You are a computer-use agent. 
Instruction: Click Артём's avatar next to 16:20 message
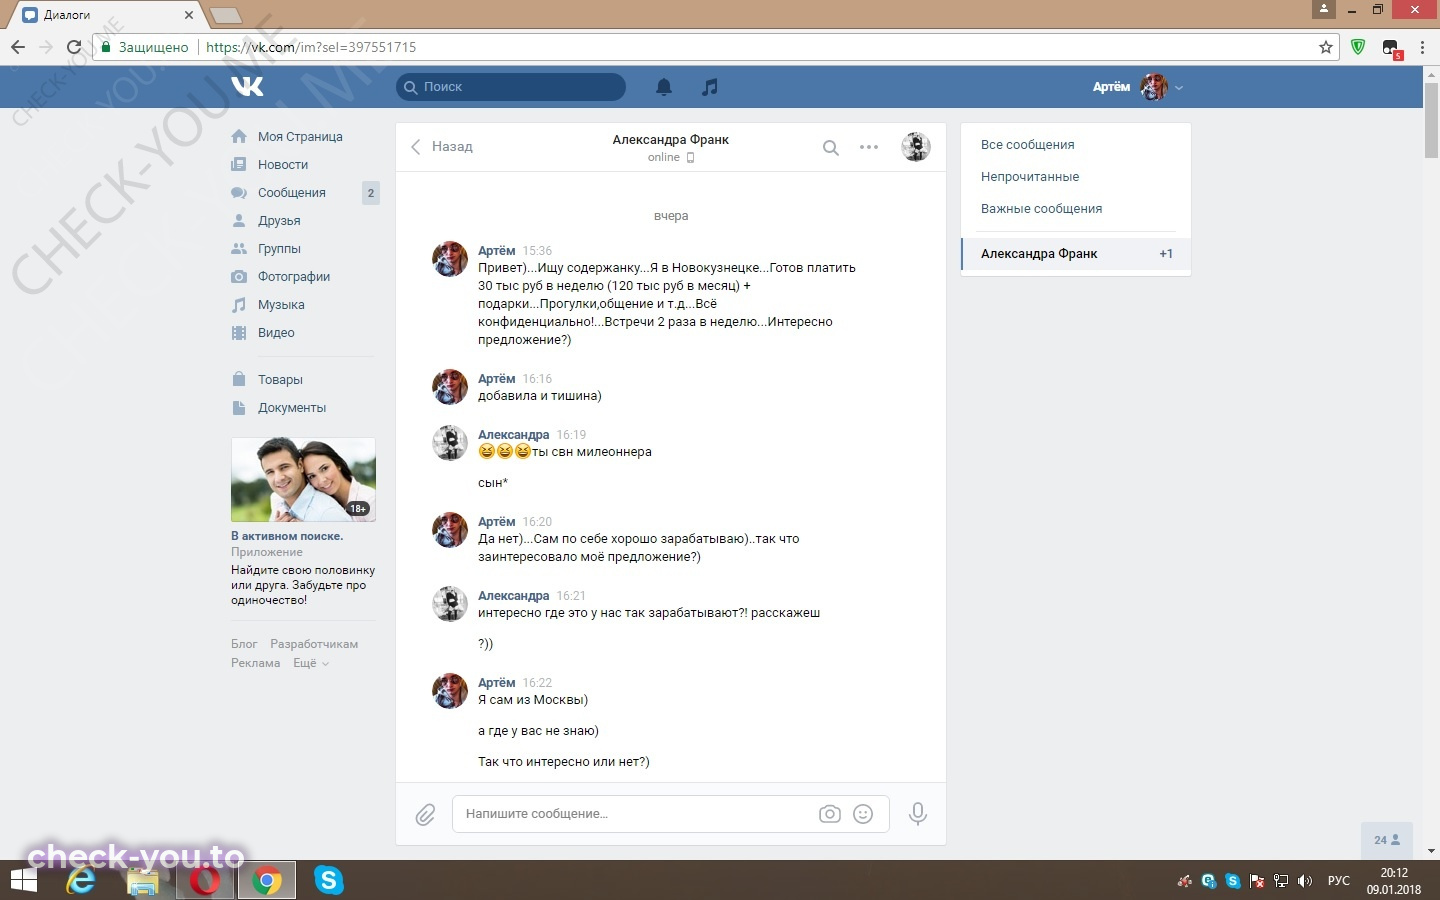click(450, 530)
